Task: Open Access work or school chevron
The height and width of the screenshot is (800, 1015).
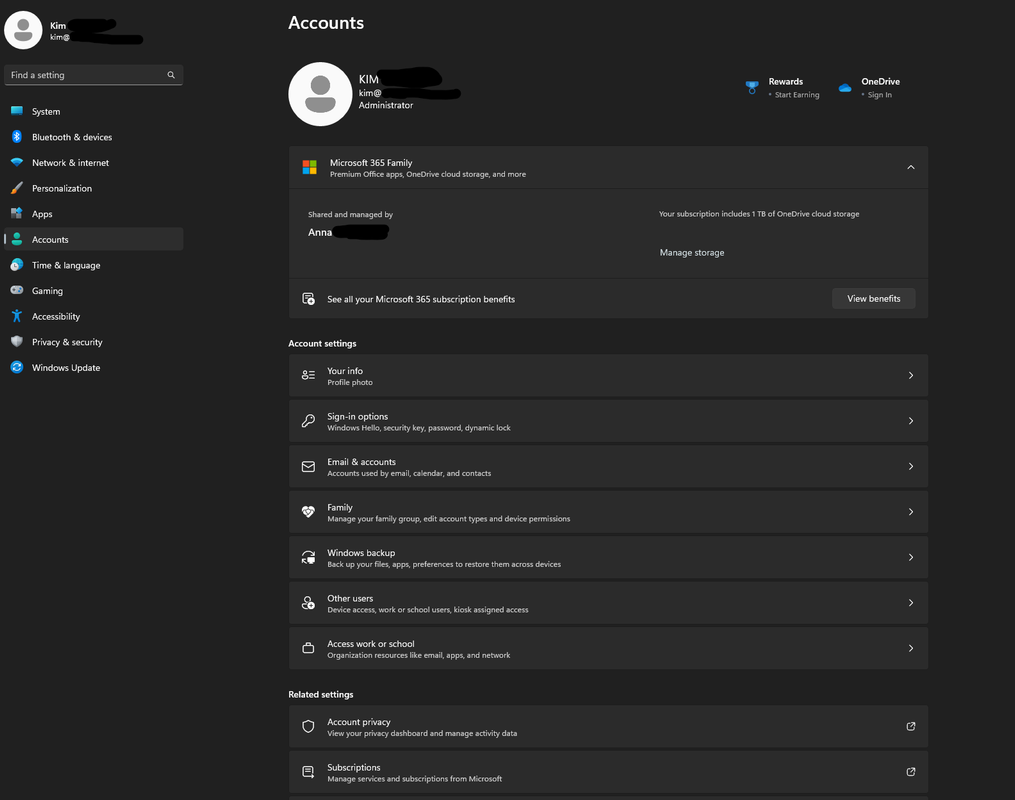Action: (911, 648)
